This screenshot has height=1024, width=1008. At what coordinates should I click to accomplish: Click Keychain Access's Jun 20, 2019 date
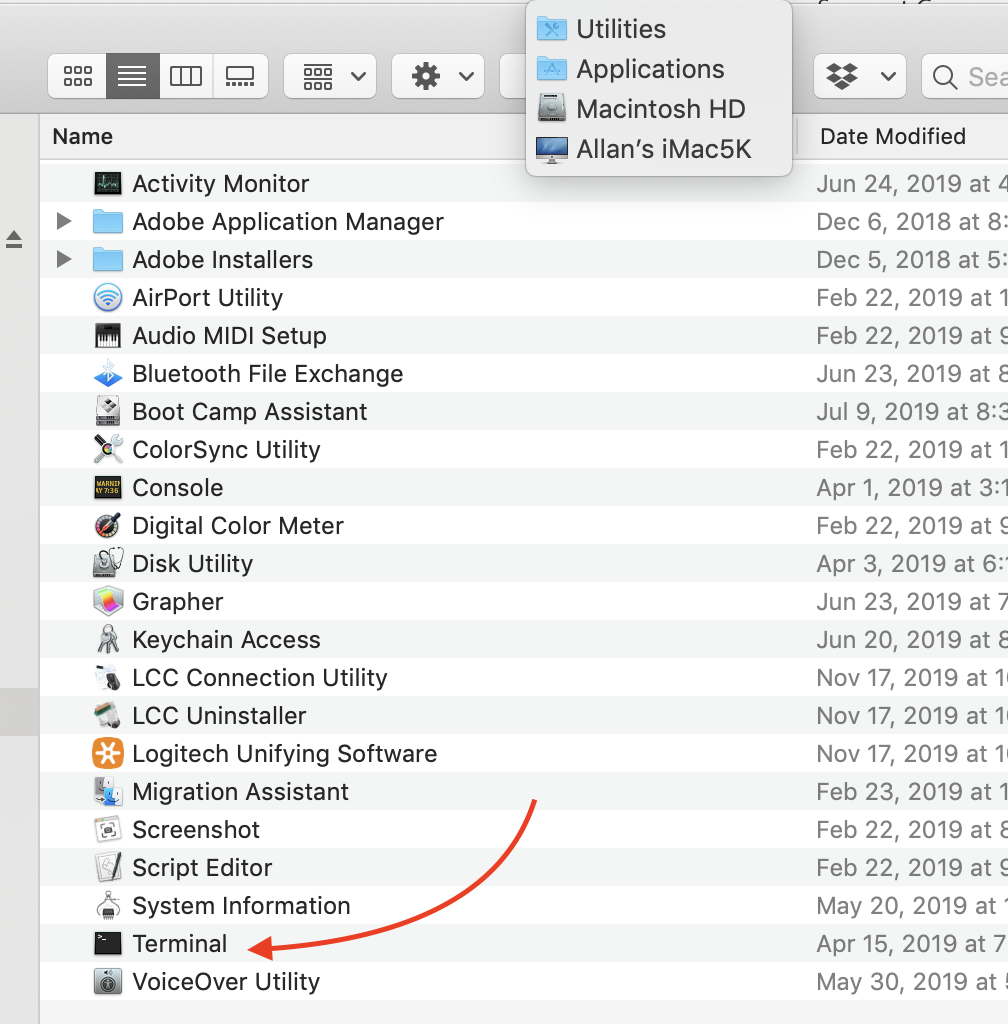(x=911, y=640)
